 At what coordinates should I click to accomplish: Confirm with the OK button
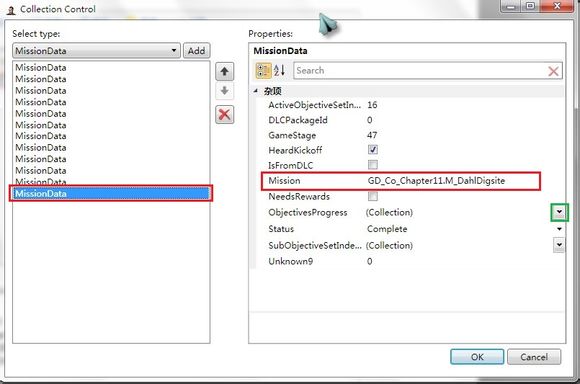(x=477, y=357)
